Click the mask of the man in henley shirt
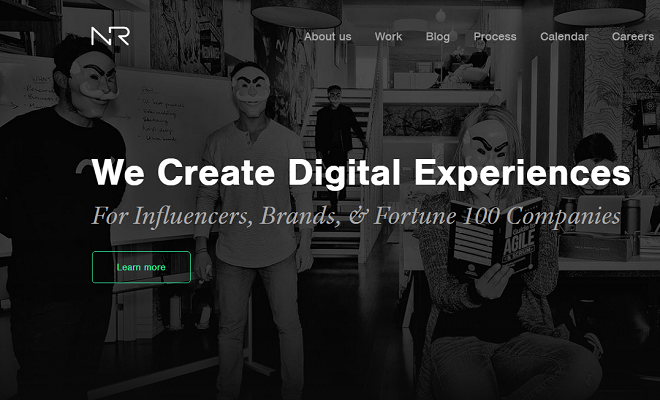 [x=251, y=93]
